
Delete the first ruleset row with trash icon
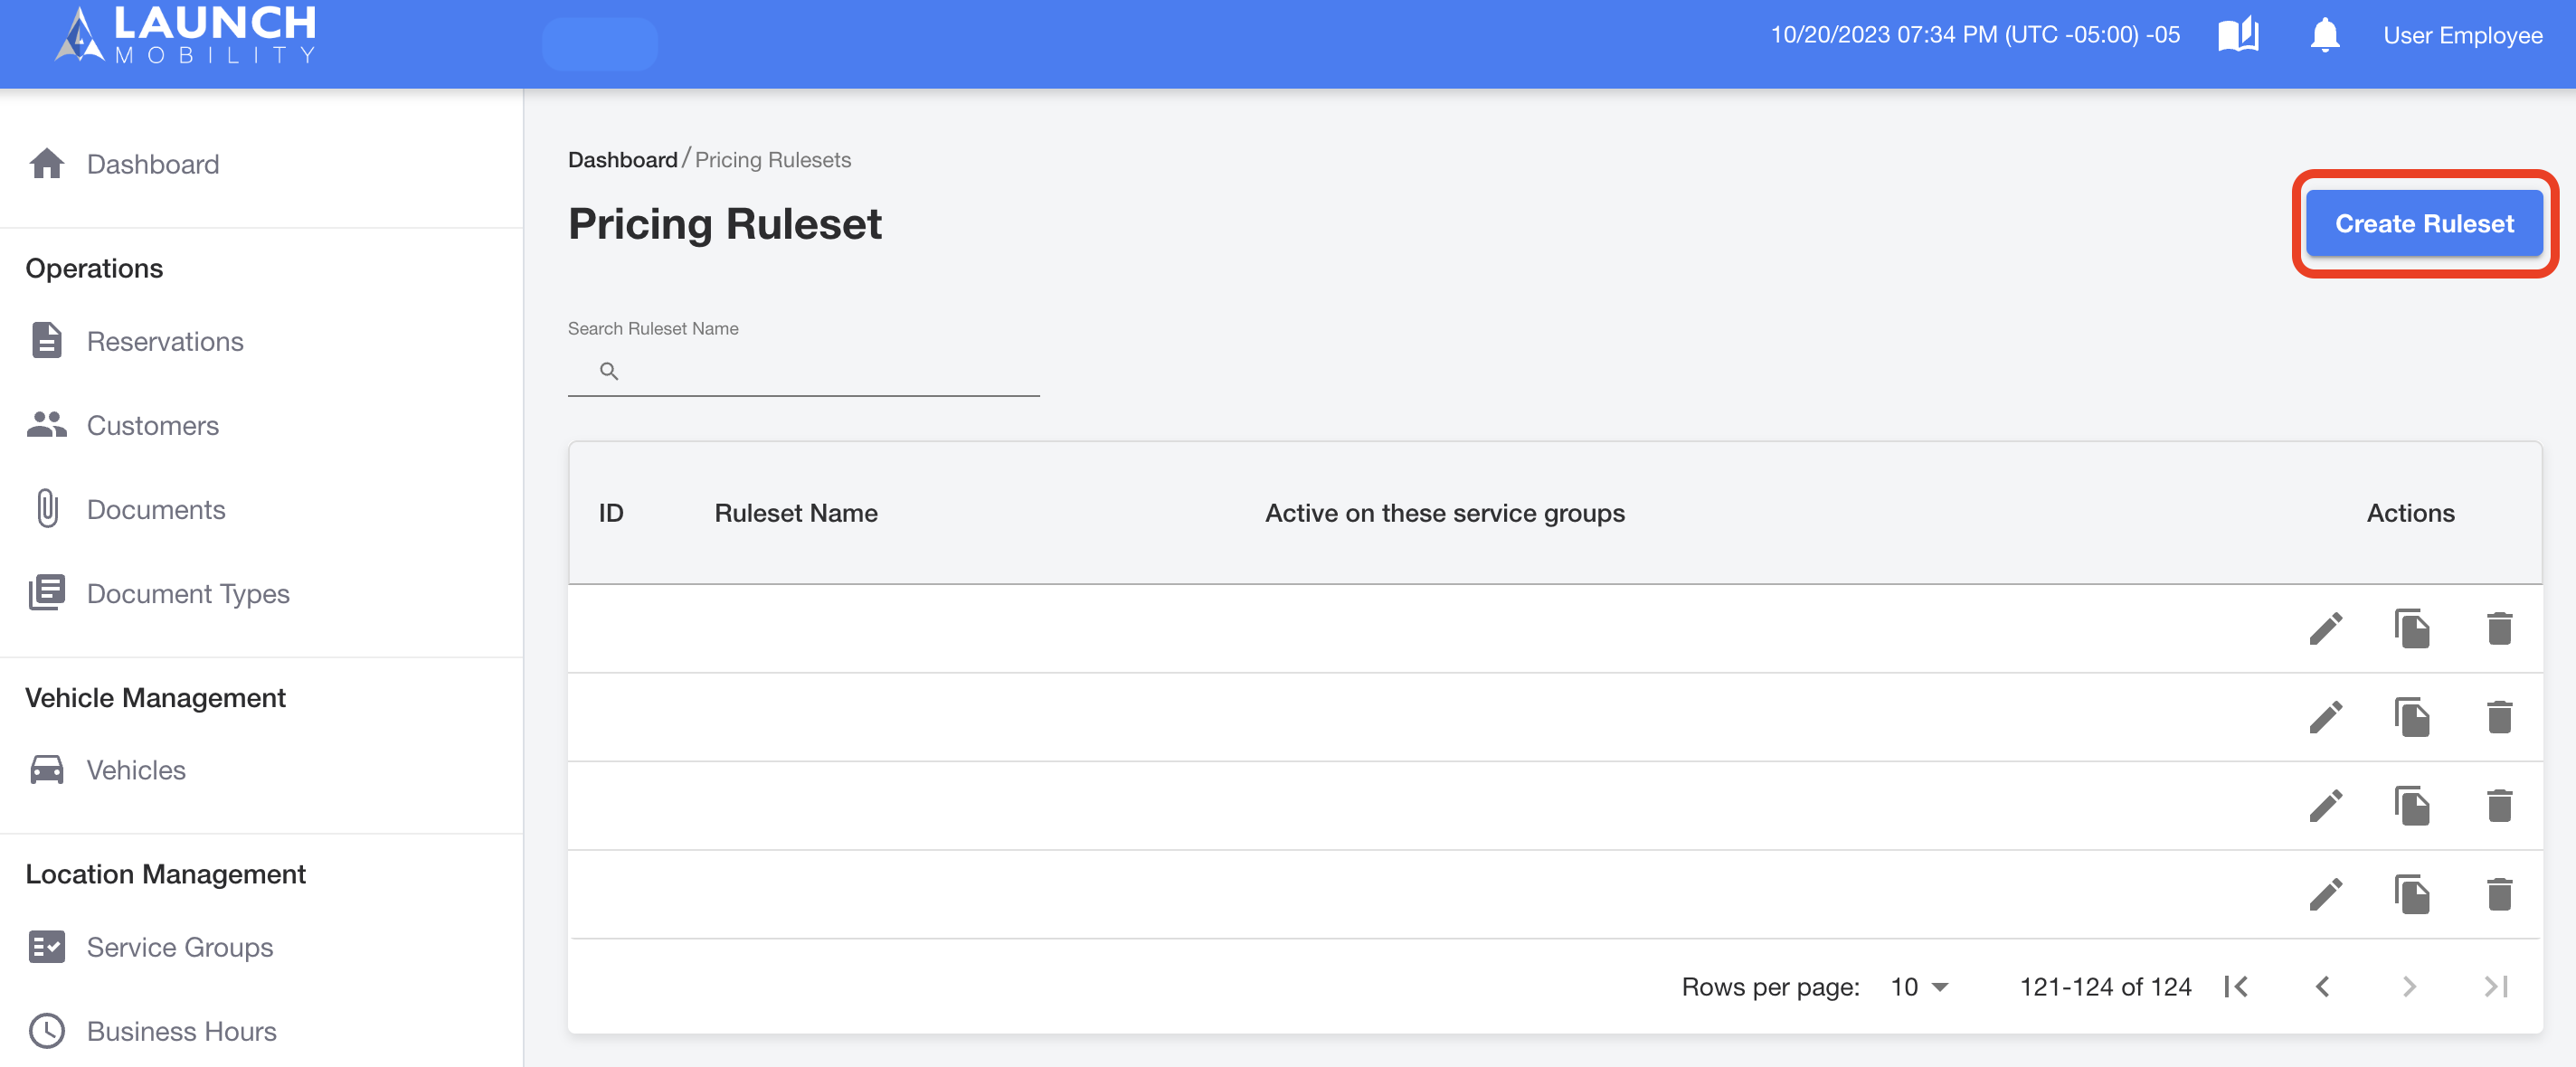coord(2499,628)
